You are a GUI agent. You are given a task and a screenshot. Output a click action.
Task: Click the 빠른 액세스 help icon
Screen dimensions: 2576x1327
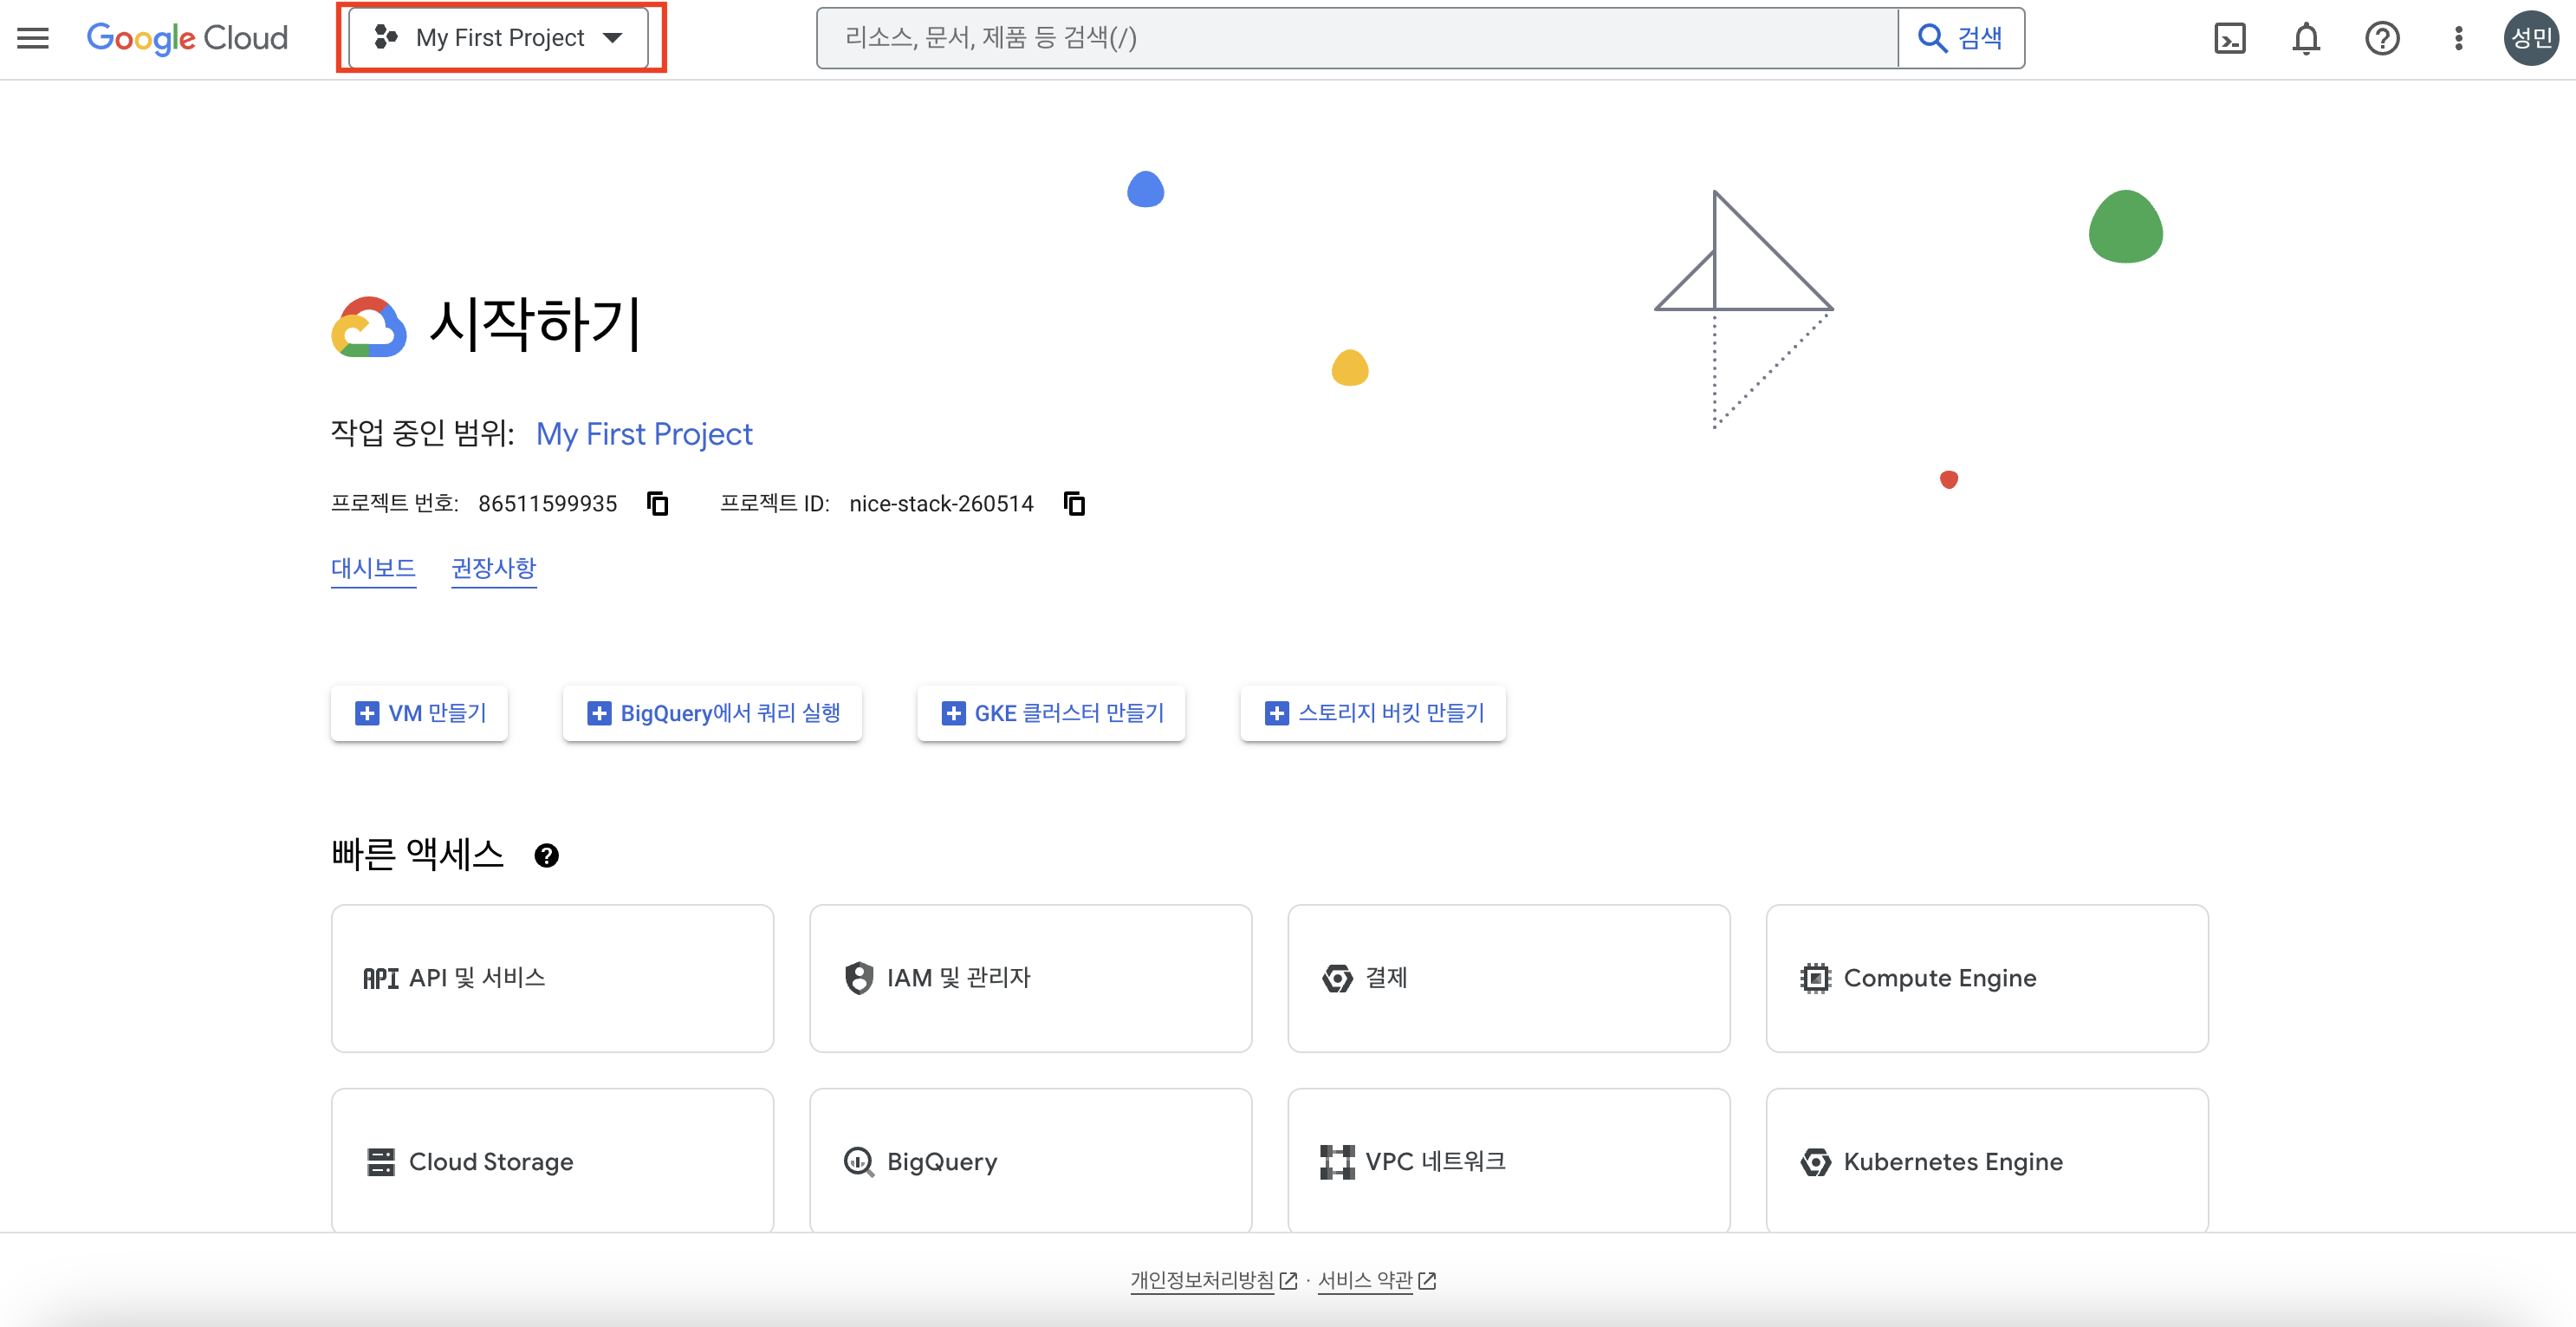[546, 856]
